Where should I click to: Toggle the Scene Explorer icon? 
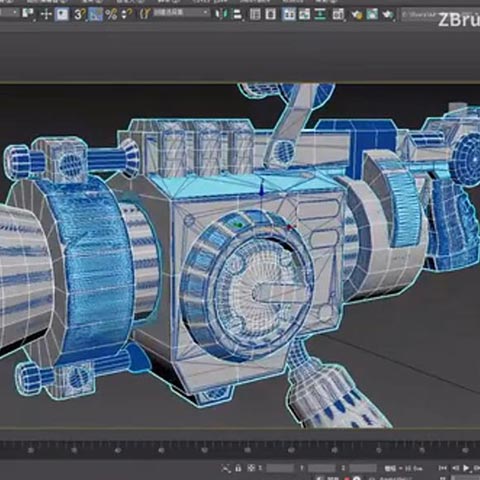(x=255, y=14)
